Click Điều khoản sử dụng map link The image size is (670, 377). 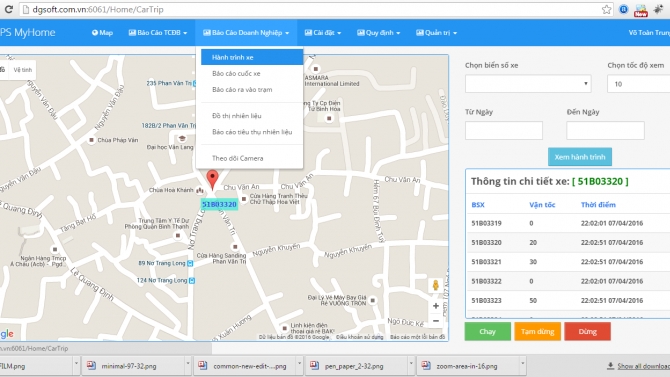(x=359, y=337)
